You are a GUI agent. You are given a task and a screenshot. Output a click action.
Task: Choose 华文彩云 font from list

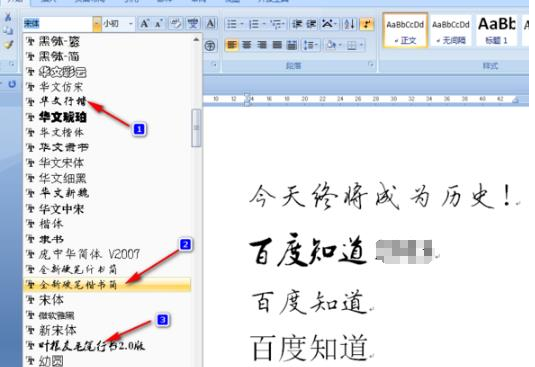107,71
